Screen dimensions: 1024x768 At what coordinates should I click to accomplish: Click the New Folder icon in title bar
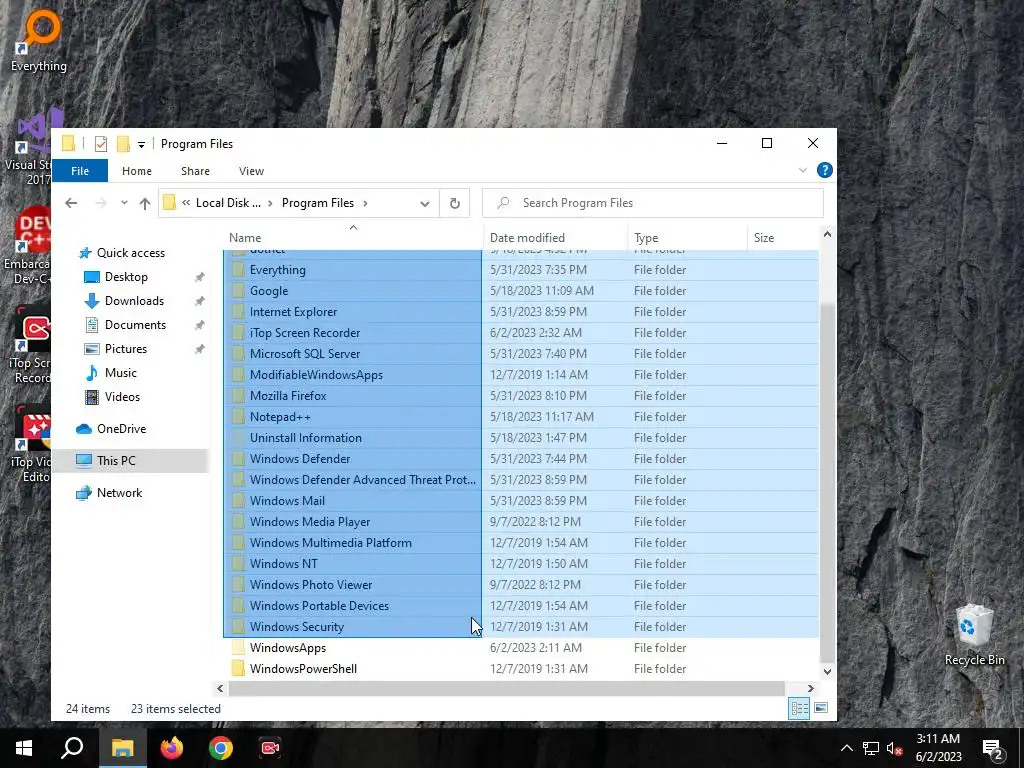click(x=123, y=144)
